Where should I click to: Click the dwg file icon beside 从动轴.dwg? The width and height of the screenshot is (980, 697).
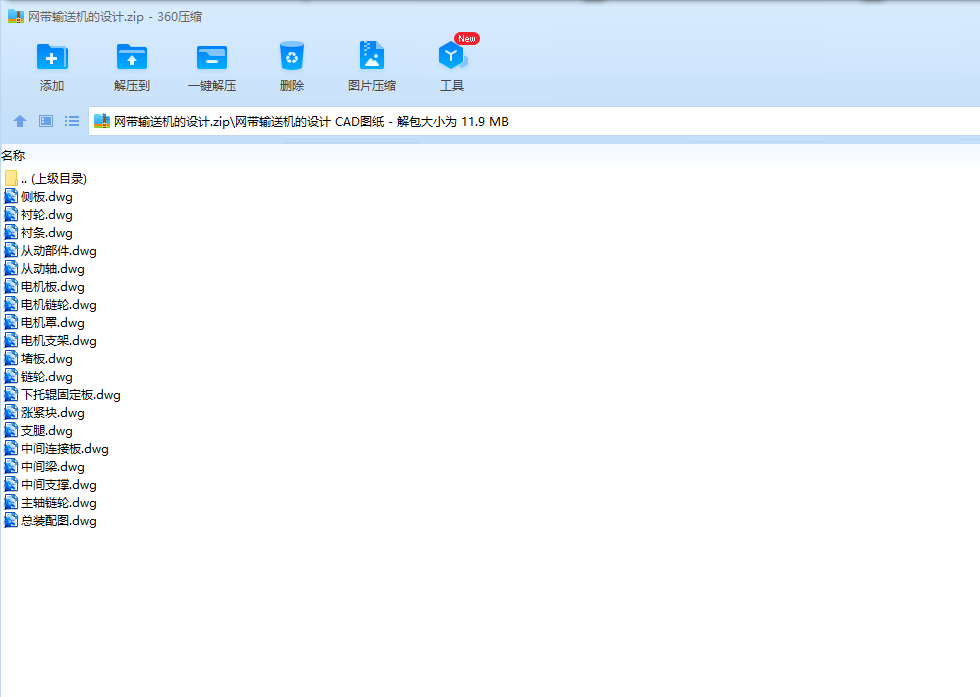click(11, 269)
